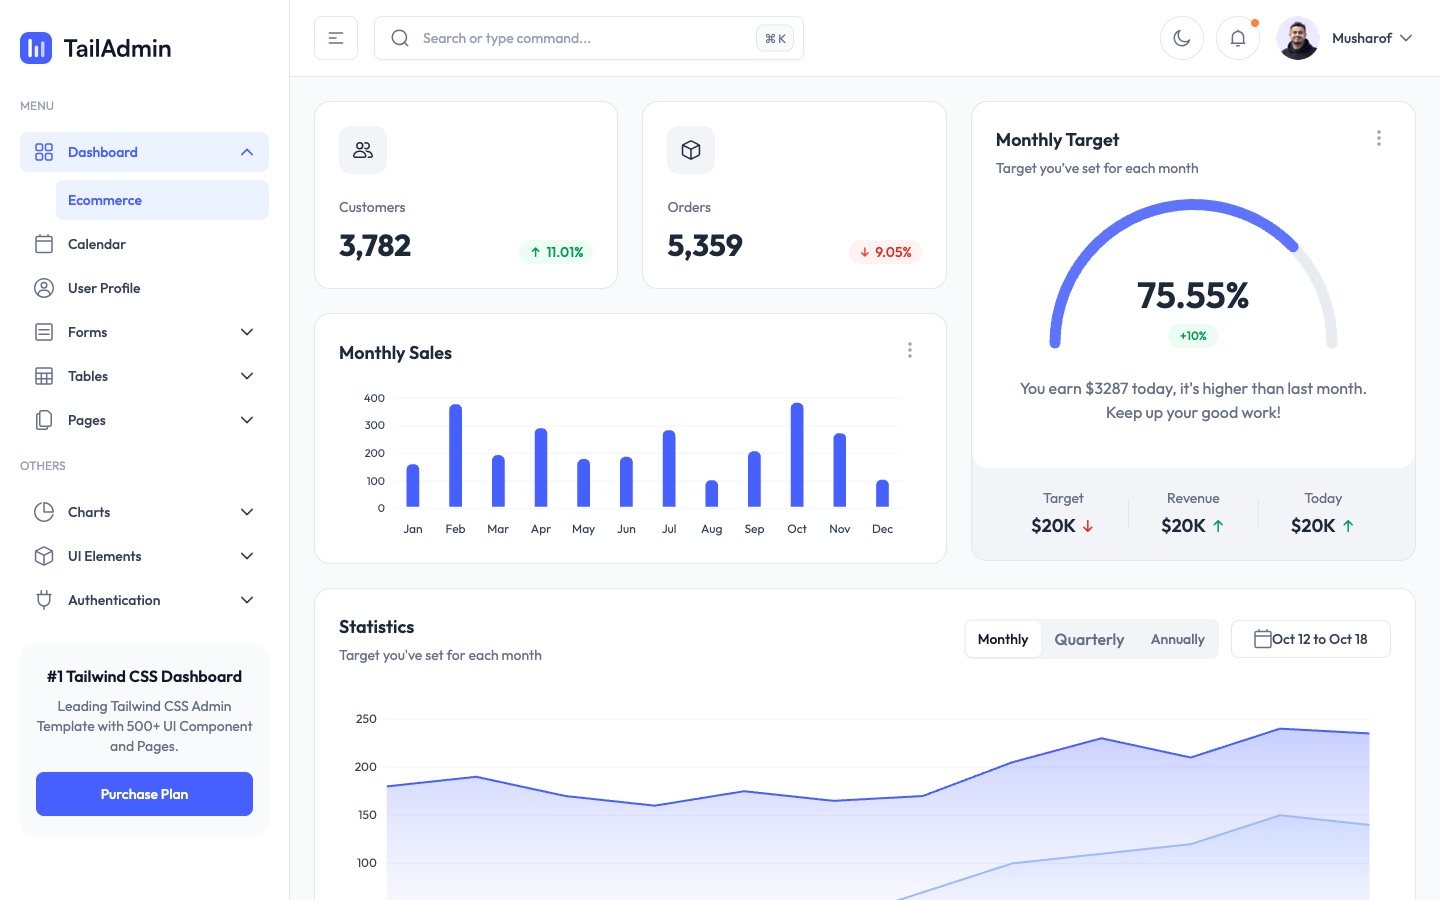1440x900 pixels.
Task: Click the Tables grid icon
Action: tap(44, 376)
